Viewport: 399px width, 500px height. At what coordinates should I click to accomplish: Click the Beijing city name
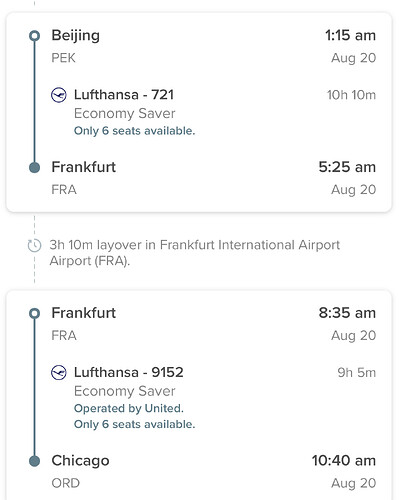[76, 36]
